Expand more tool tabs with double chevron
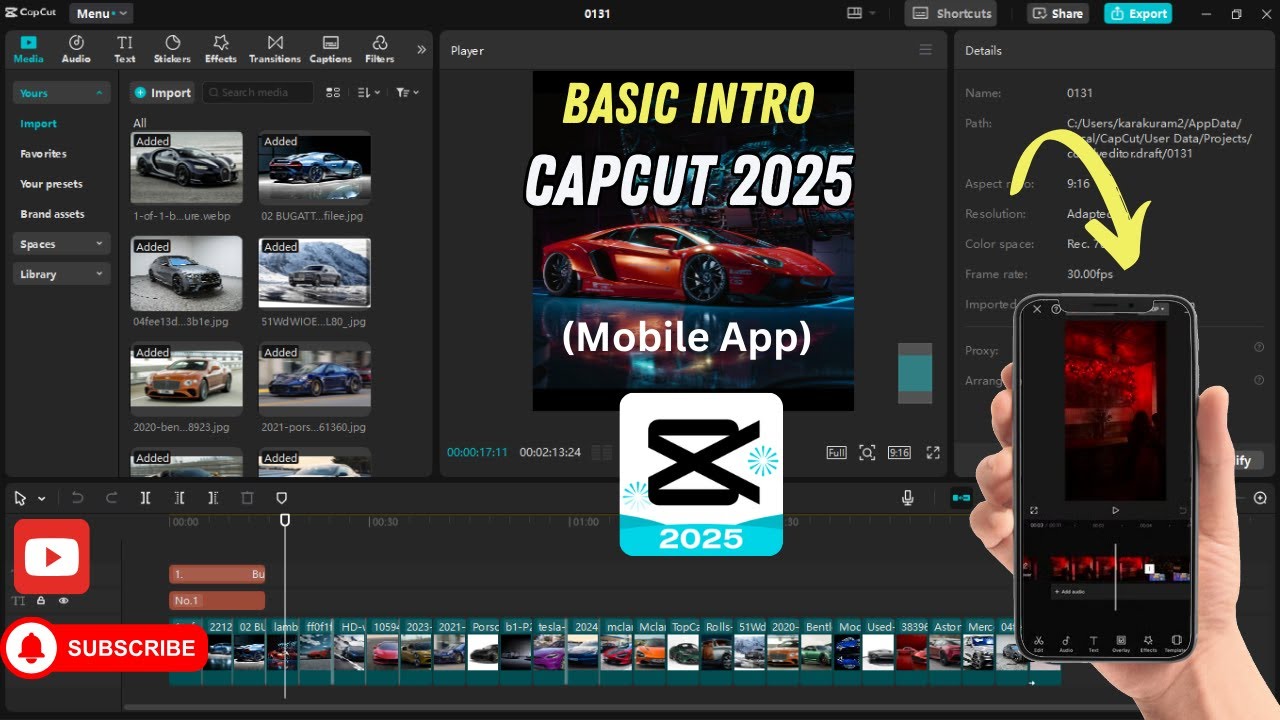 click(421, 49)
